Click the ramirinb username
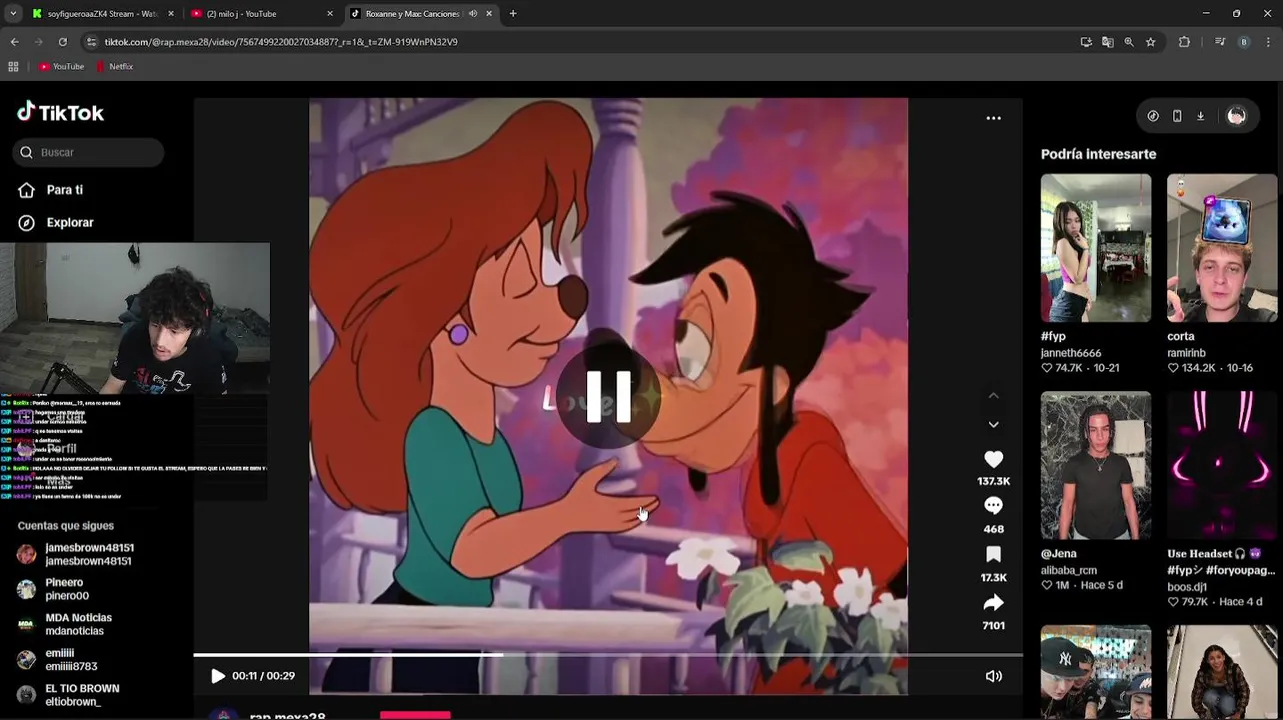 1186,353
